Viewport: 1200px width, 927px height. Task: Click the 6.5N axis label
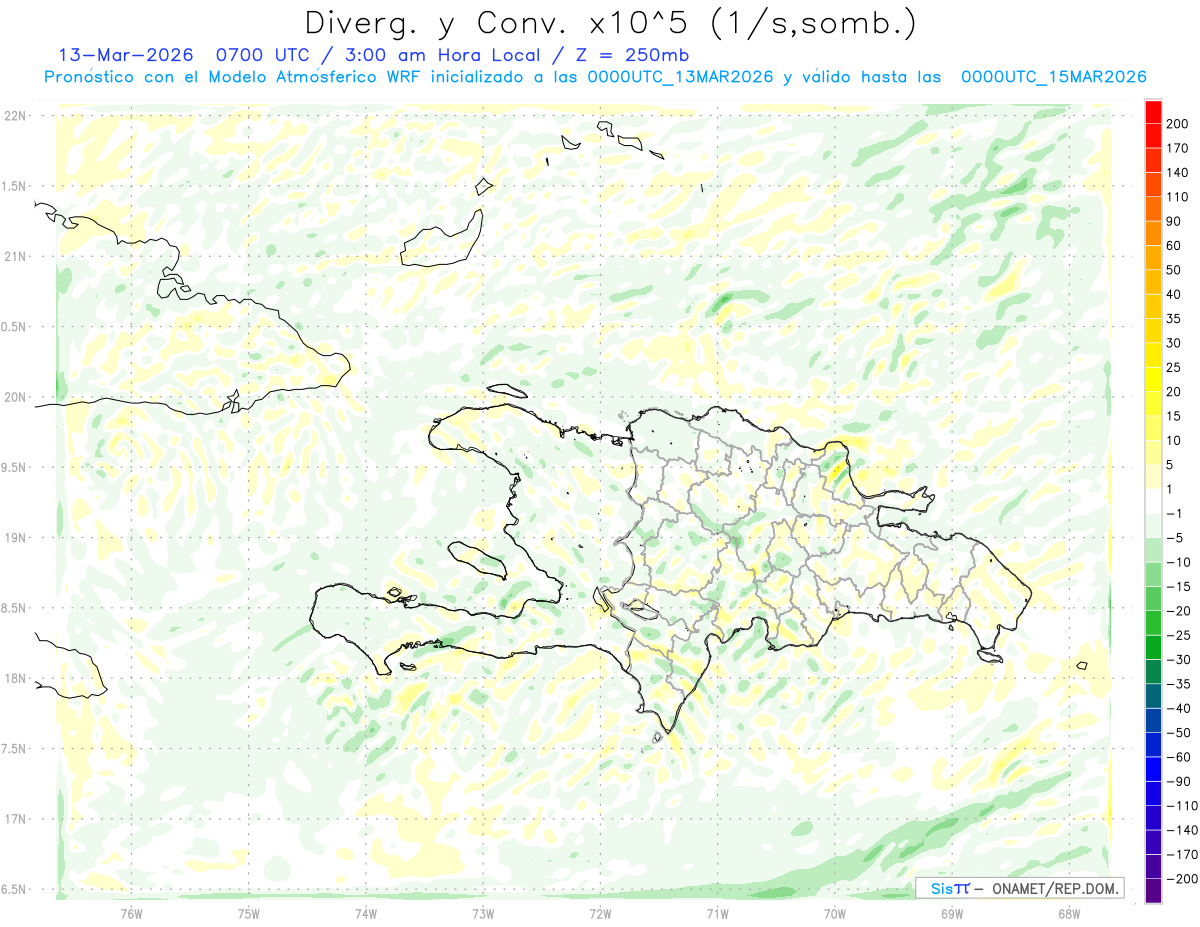14,889
